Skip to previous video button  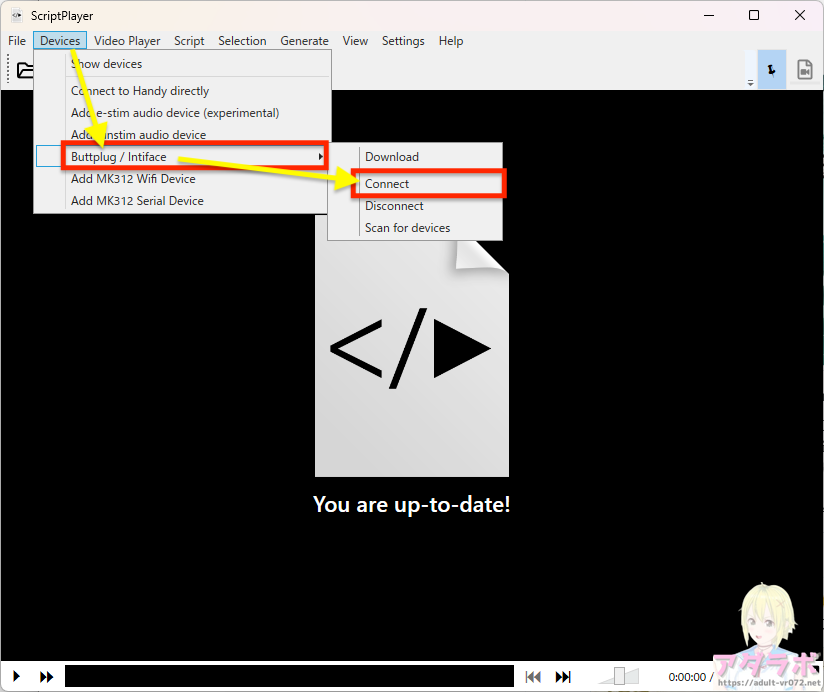pos(534,677)
